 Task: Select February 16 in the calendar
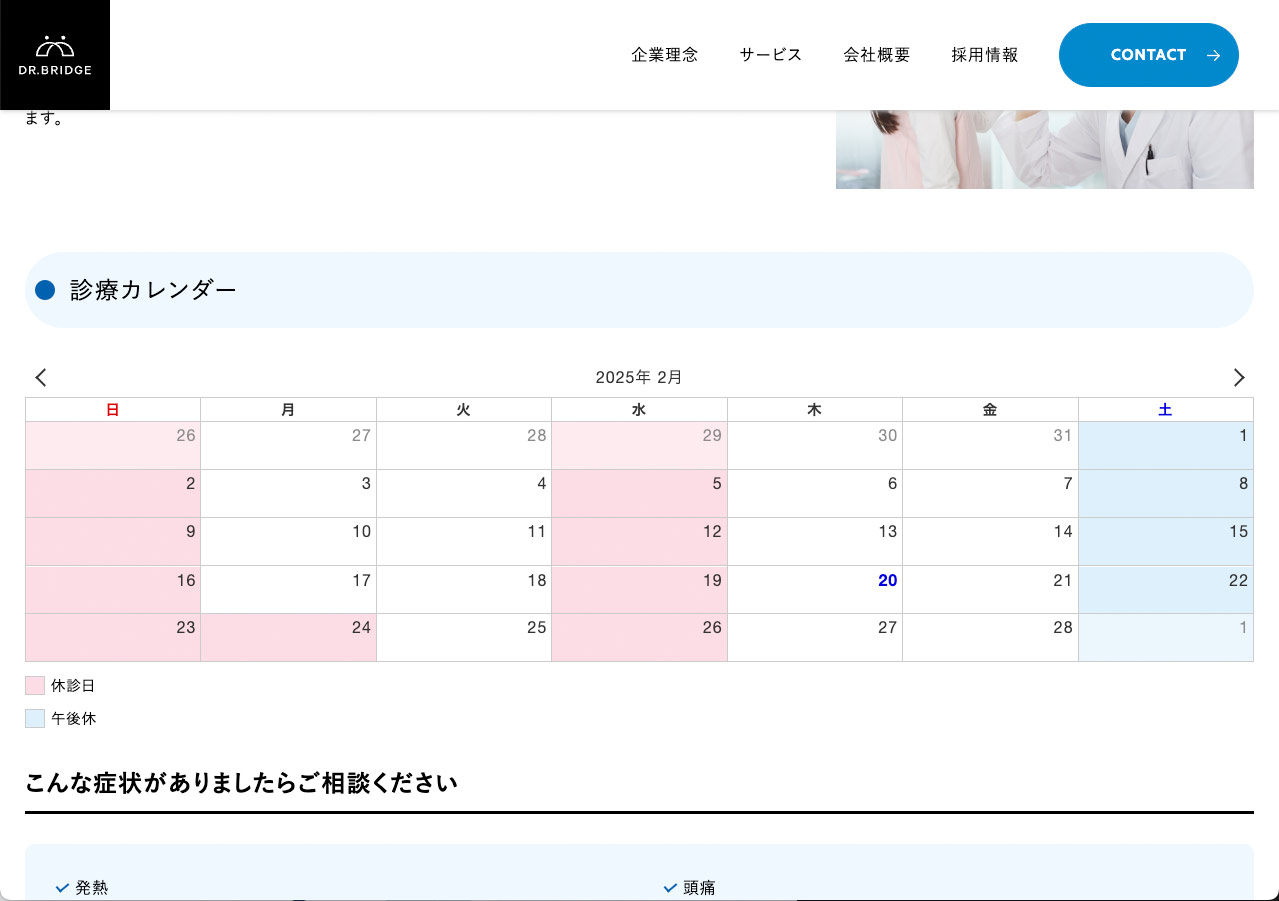pyautogui.click(x=113, y=590)
